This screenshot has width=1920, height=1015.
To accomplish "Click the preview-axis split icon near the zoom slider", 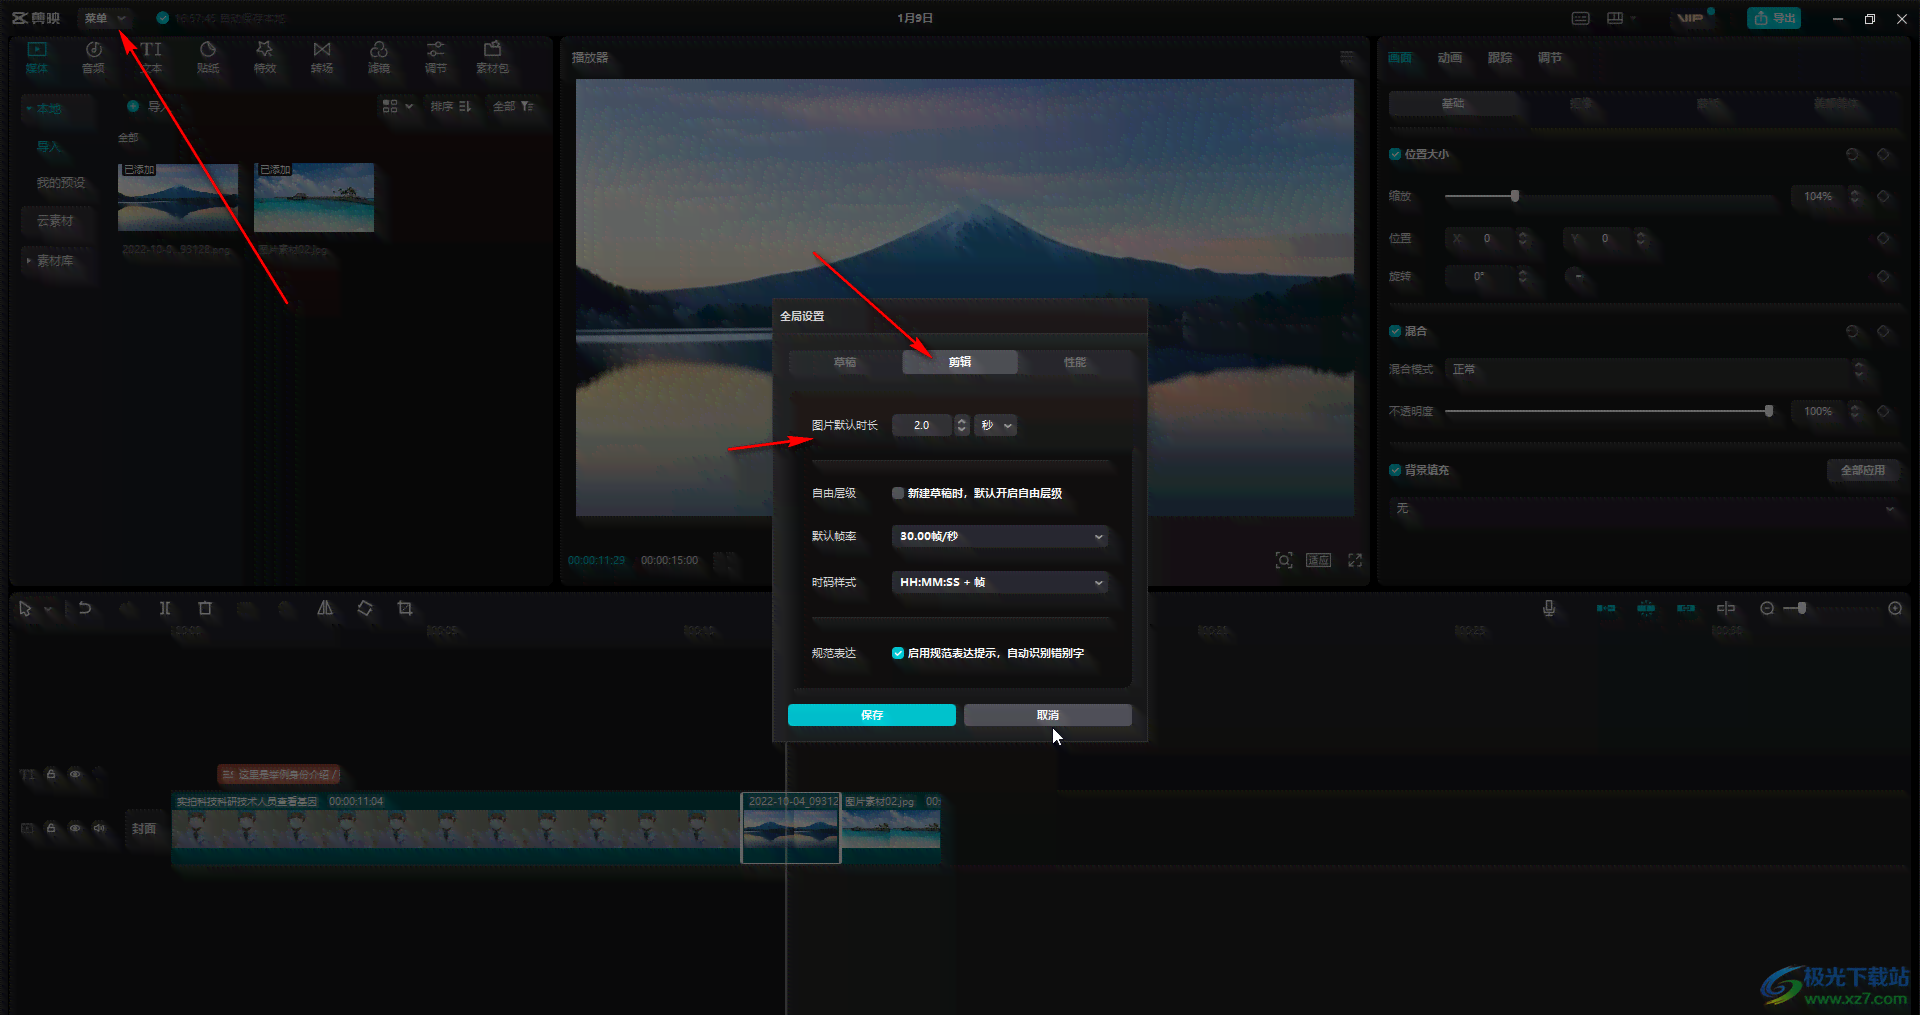I will [x=1726, y=608].
